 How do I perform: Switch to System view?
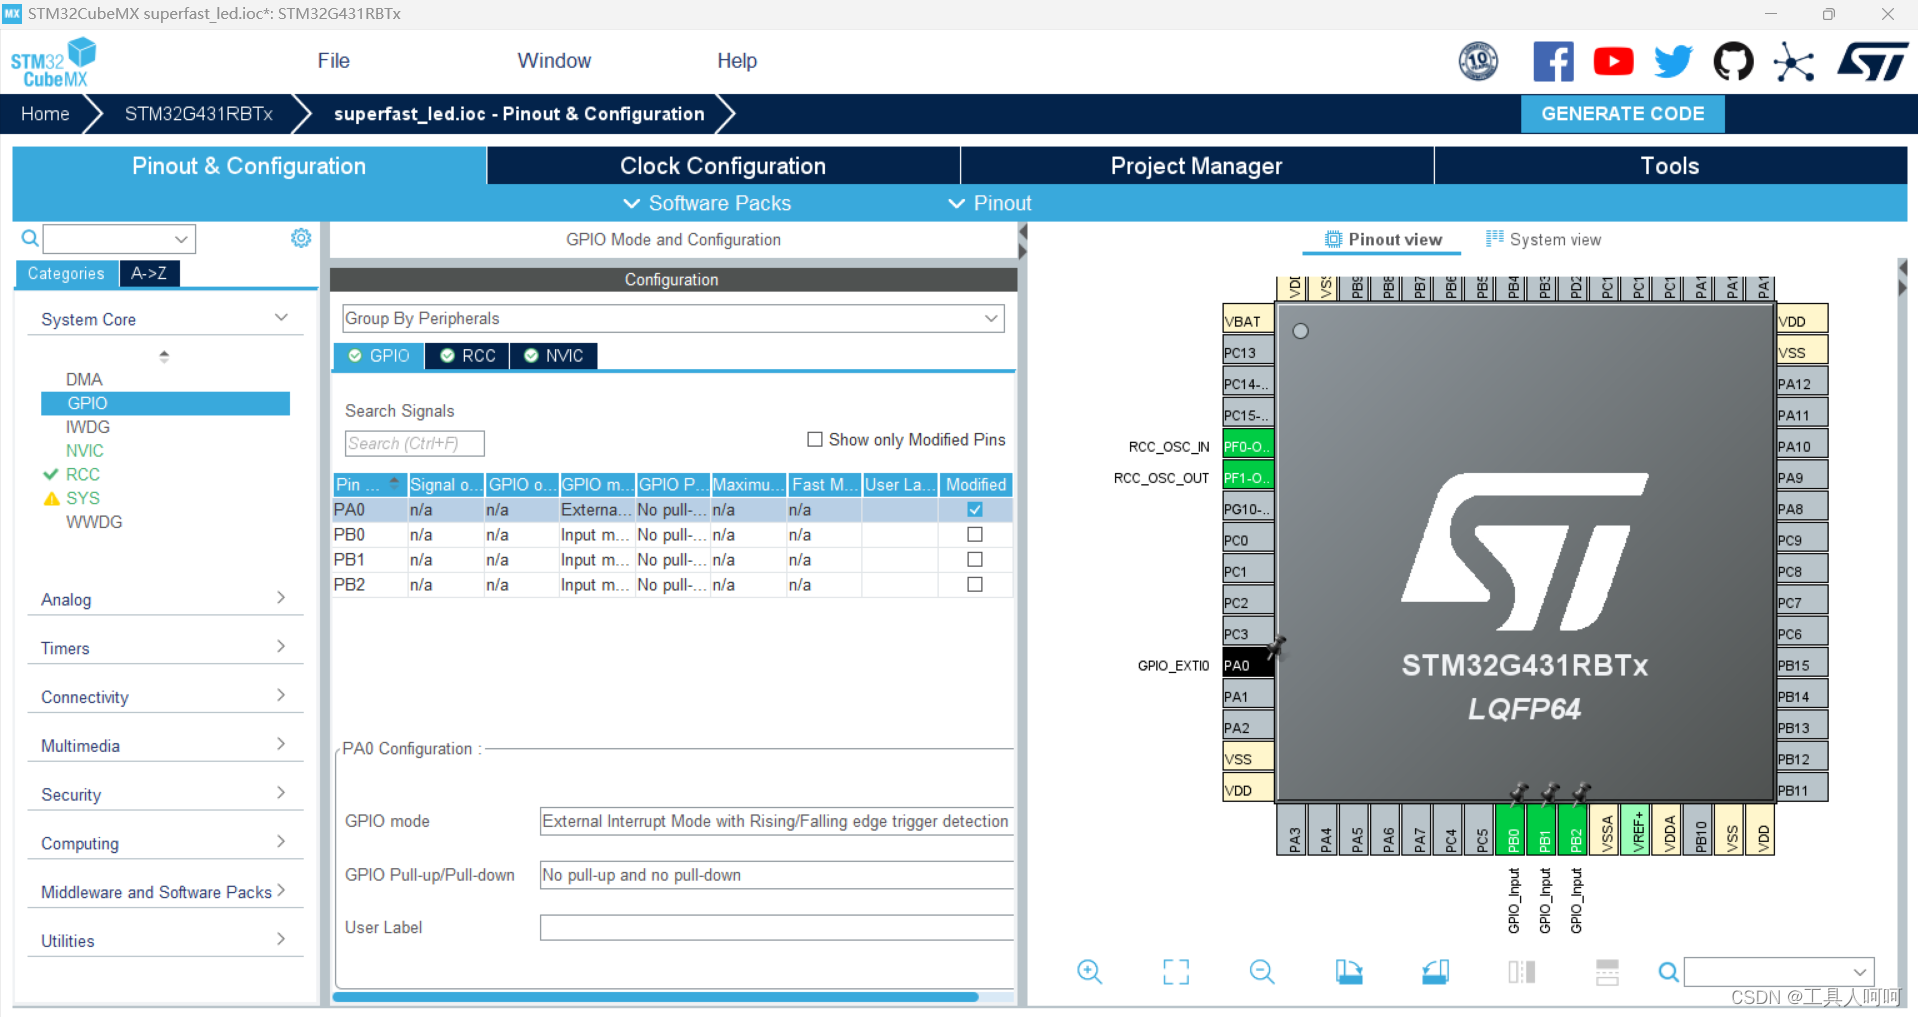(1543, 239)
